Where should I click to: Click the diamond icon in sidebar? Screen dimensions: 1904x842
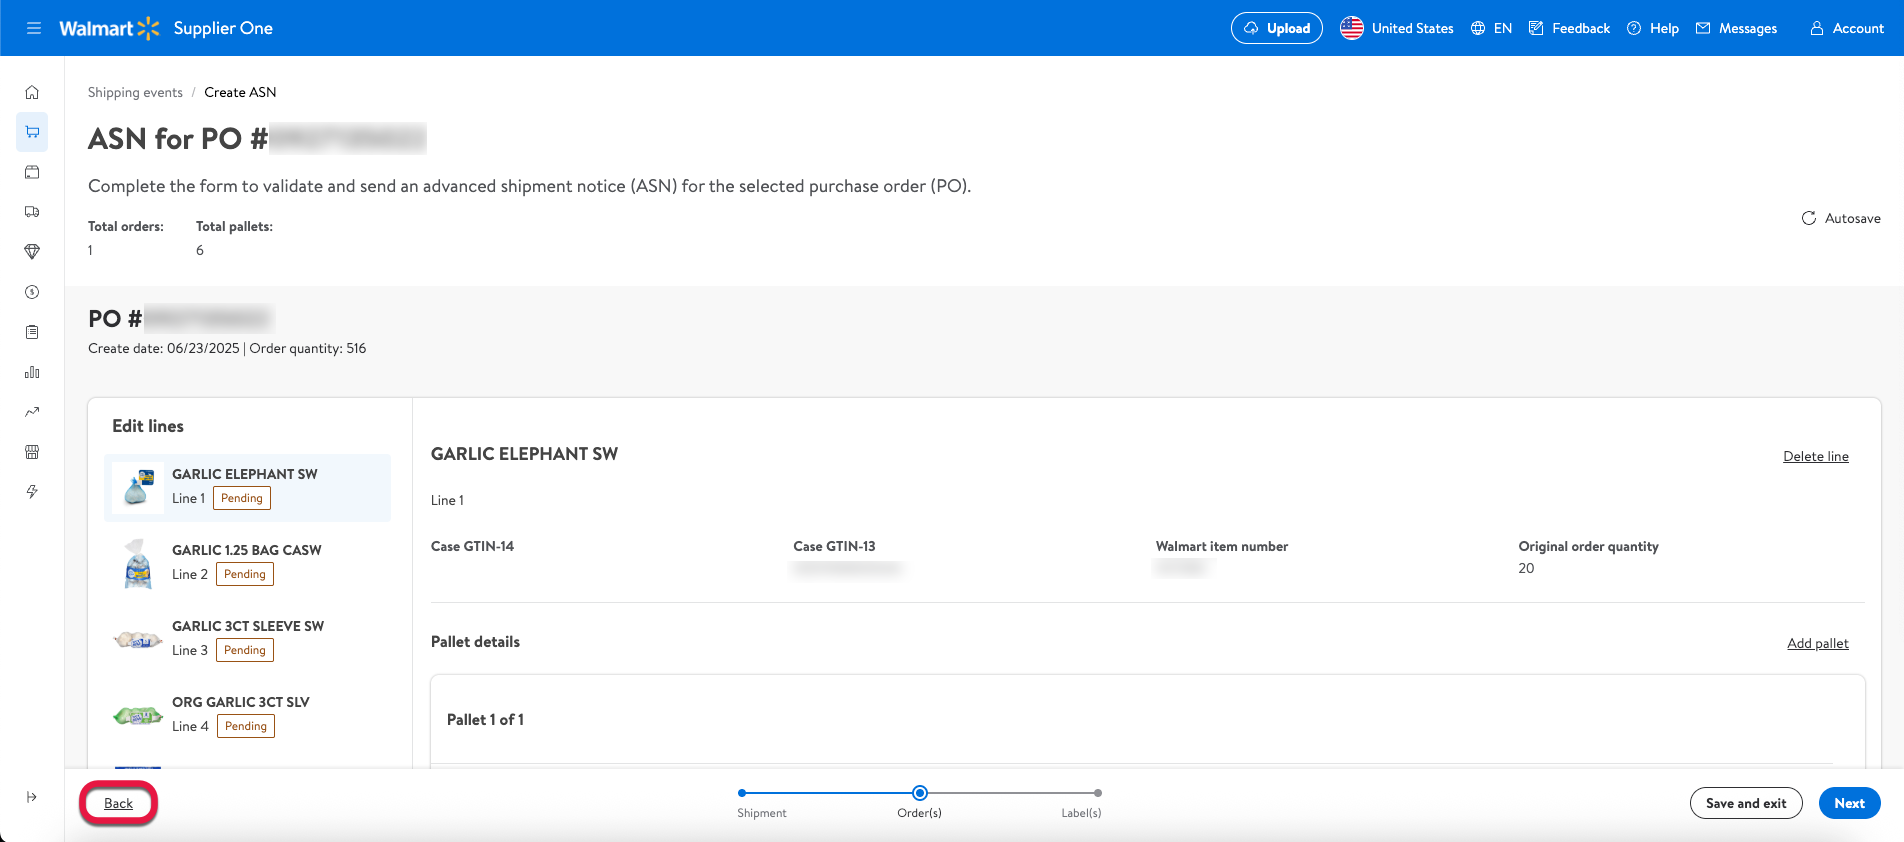(x=32, y=252)
